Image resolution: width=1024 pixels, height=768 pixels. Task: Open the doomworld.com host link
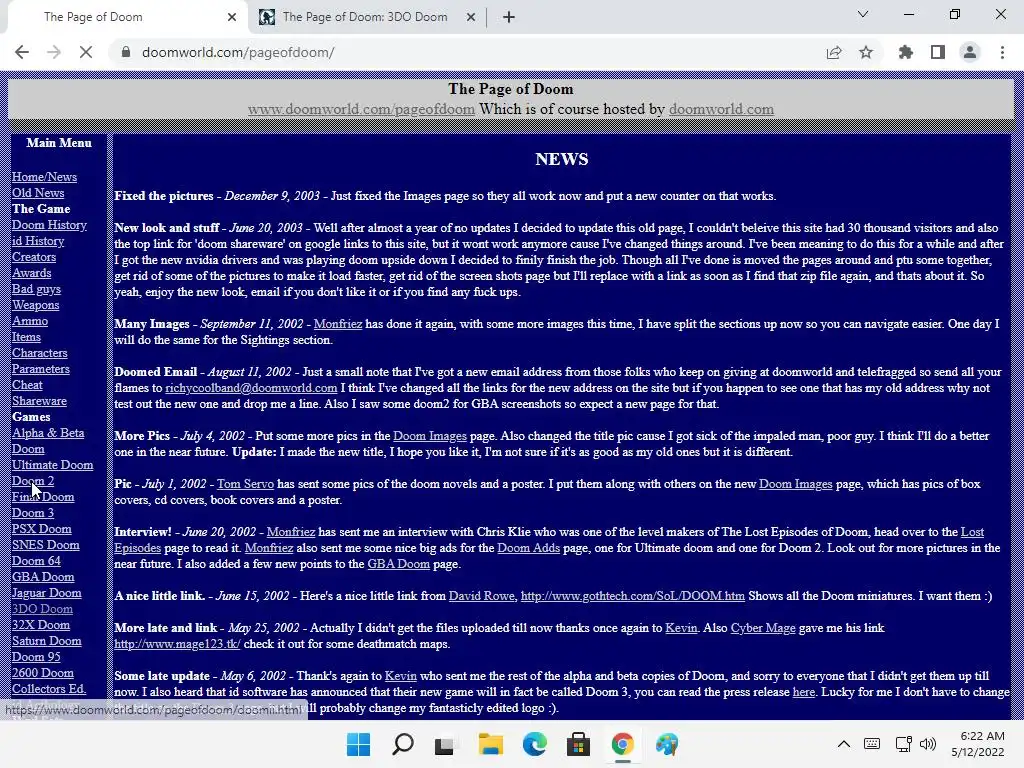[x=721, y=109]
